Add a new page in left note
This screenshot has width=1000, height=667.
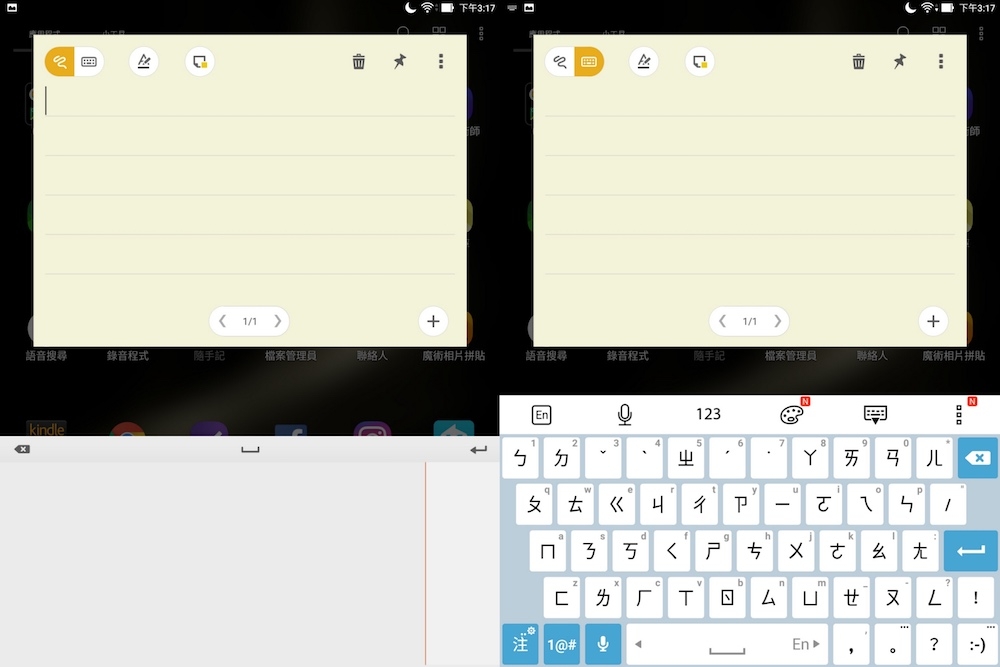click(x=433, y=321)
